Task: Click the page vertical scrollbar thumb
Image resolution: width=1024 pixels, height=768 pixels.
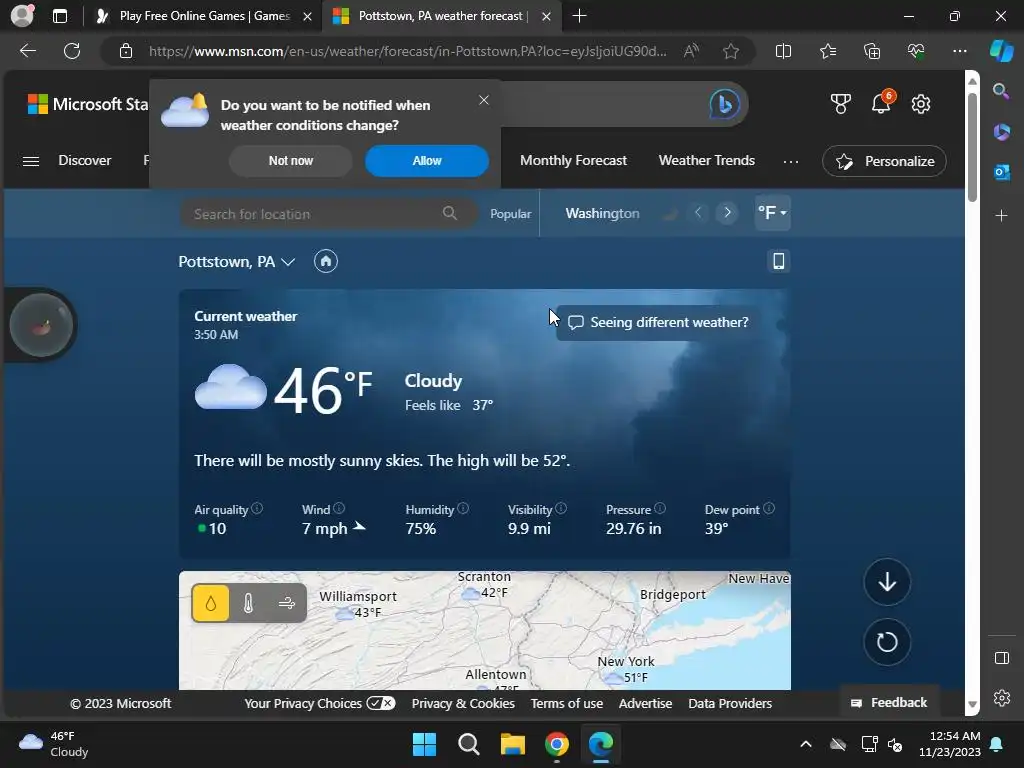Action: pyautogui.click(x=972, y=147)
